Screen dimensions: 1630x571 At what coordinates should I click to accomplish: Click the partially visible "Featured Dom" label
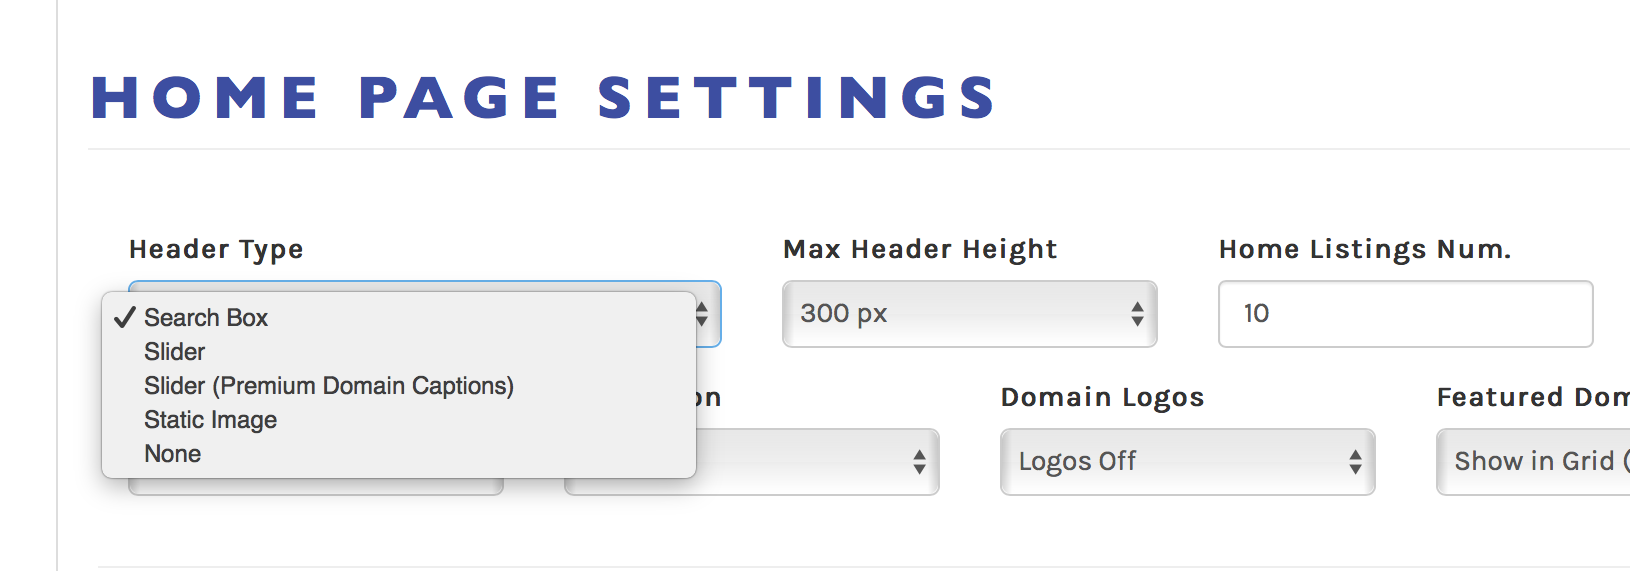tap(1532, 397)
